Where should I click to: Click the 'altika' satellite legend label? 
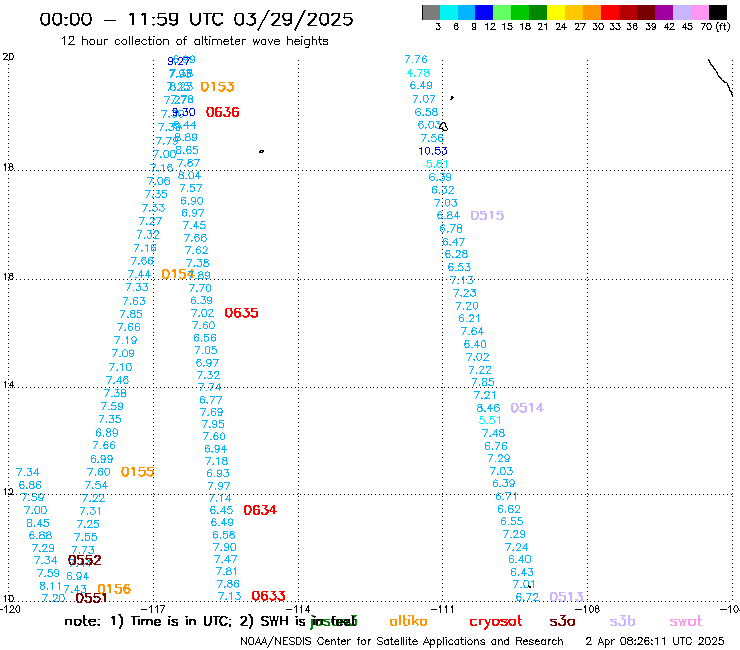coord(408,621)
